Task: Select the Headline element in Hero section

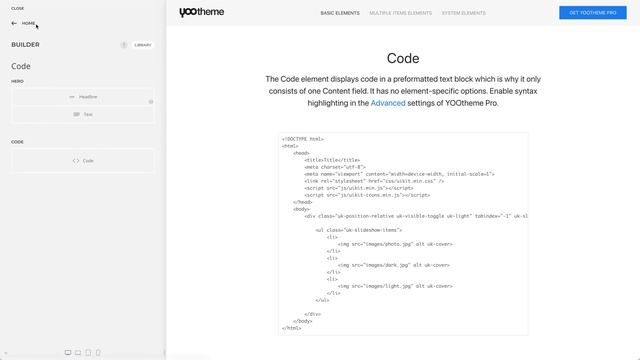Action: click(x=83, y=97)
